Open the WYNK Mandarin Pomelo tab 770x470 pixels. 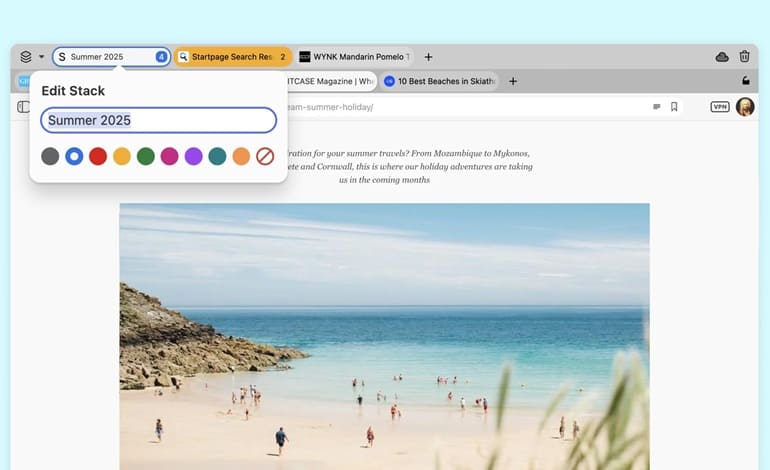(355, 56)
